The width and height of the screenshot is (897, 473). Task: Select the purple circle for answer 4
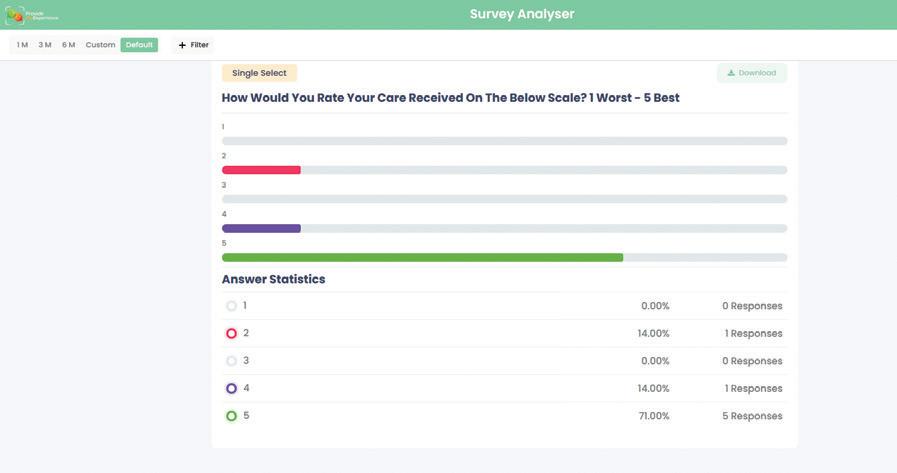coord(231,389)
